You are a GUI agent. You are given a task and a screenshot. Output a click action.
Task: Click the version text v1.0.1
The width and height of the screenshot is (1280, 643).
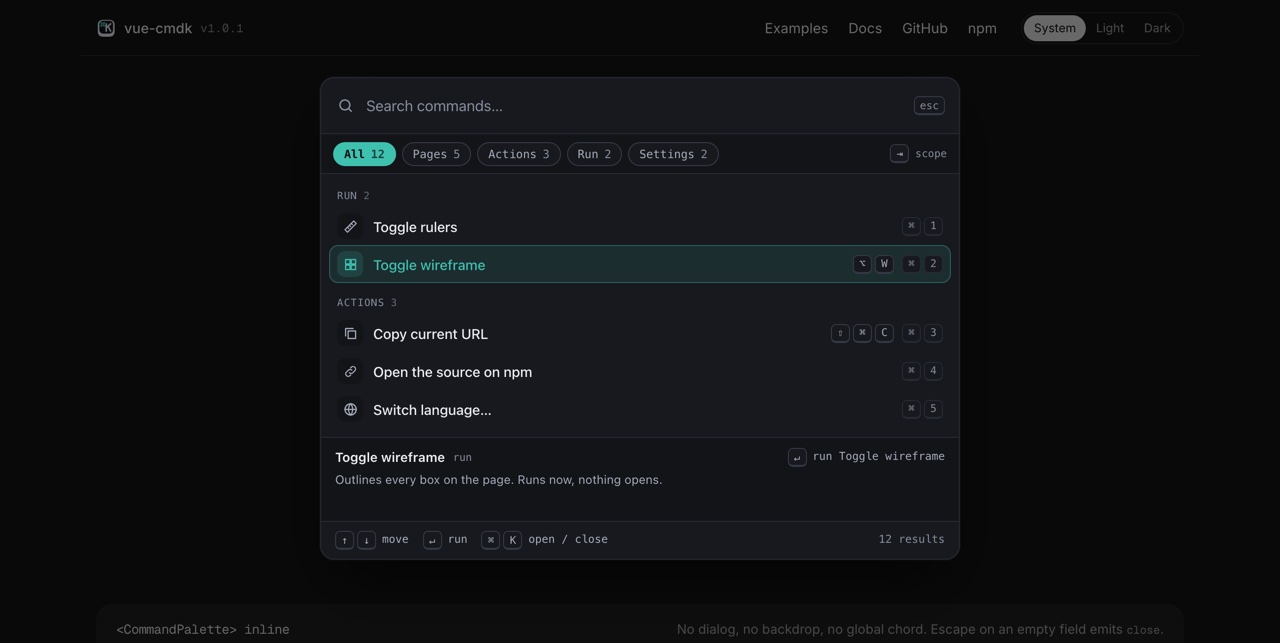(x=222, y=29)
